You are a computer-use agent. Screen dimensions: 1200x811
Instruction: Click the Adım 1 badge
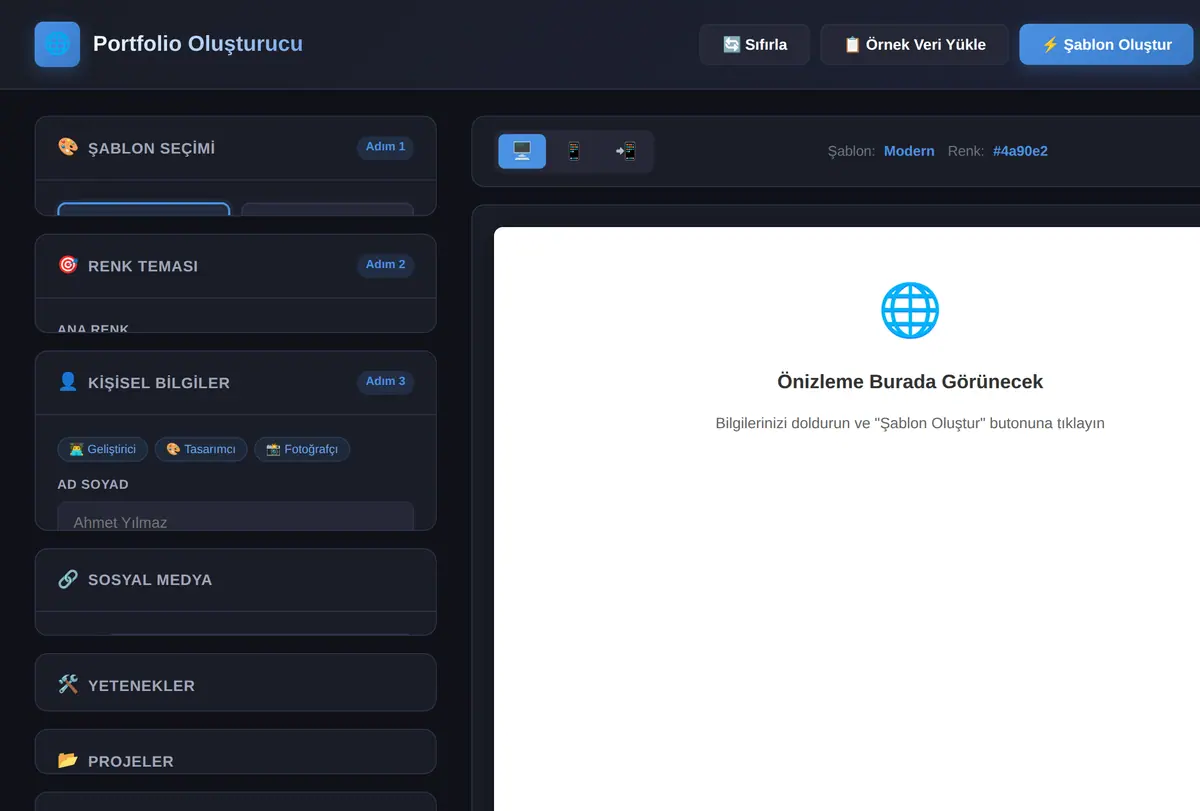point(385,147)
